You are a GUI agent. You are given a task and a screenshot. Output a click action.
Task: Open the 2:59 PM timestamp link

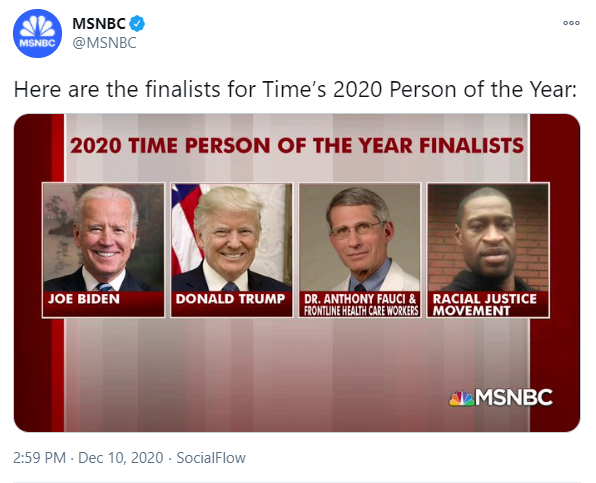pos(40,458)
